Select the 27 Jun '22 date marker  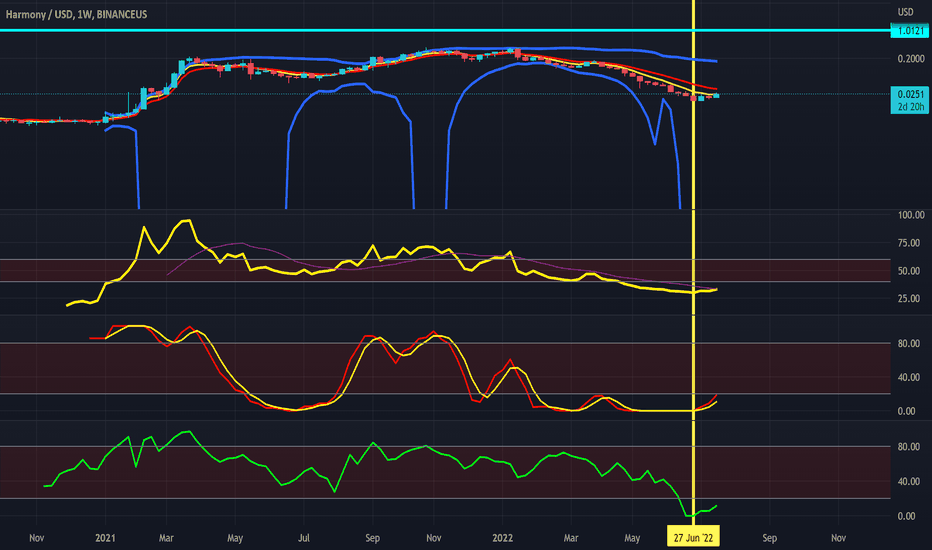point(693,538)
